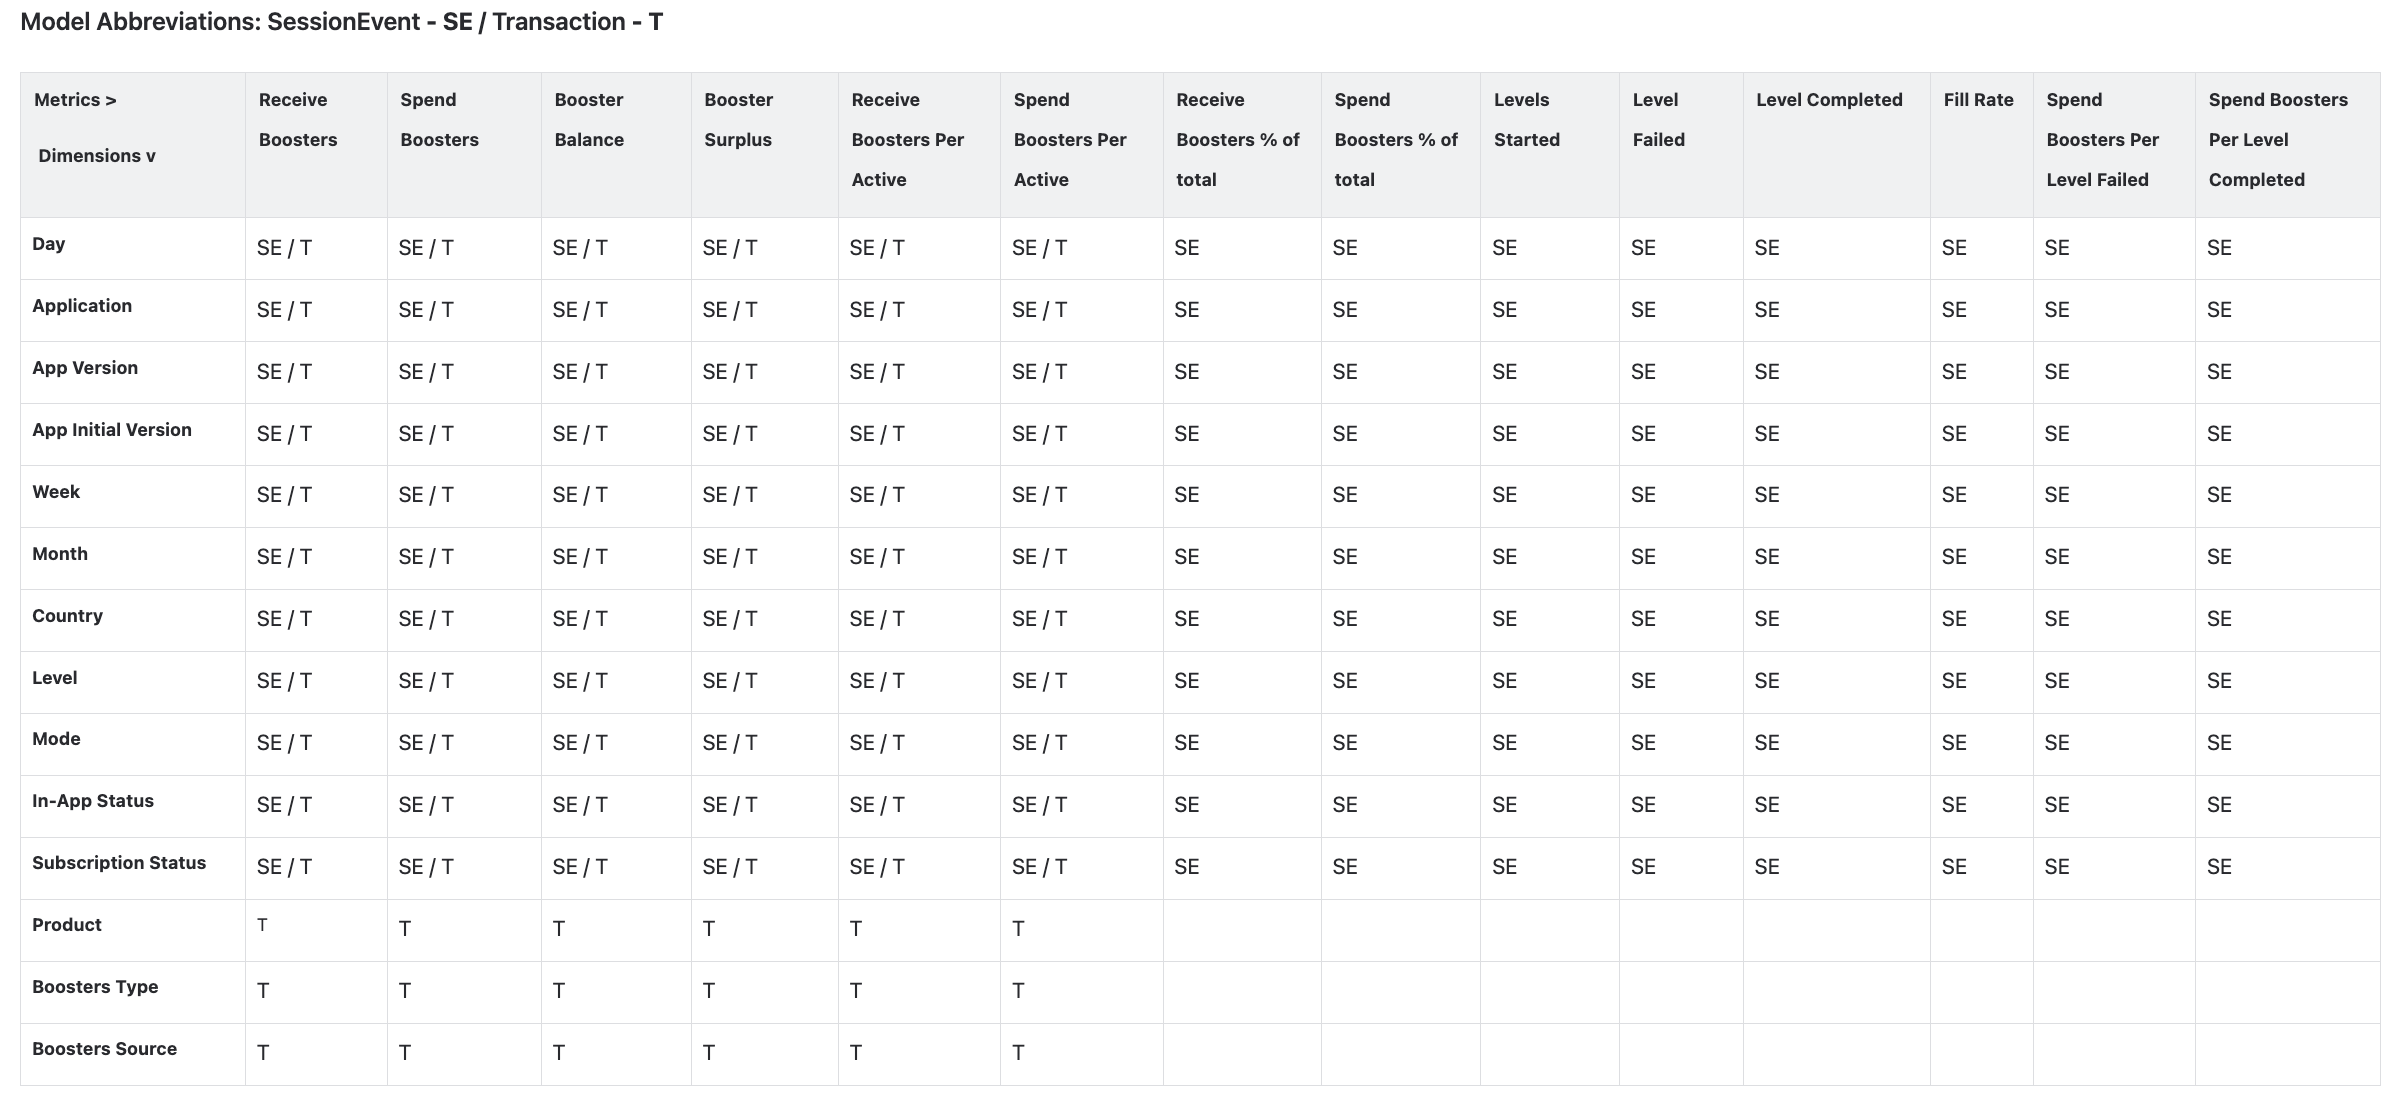
Task: Select the Levels Started header cell
Action: [1526, 120]
